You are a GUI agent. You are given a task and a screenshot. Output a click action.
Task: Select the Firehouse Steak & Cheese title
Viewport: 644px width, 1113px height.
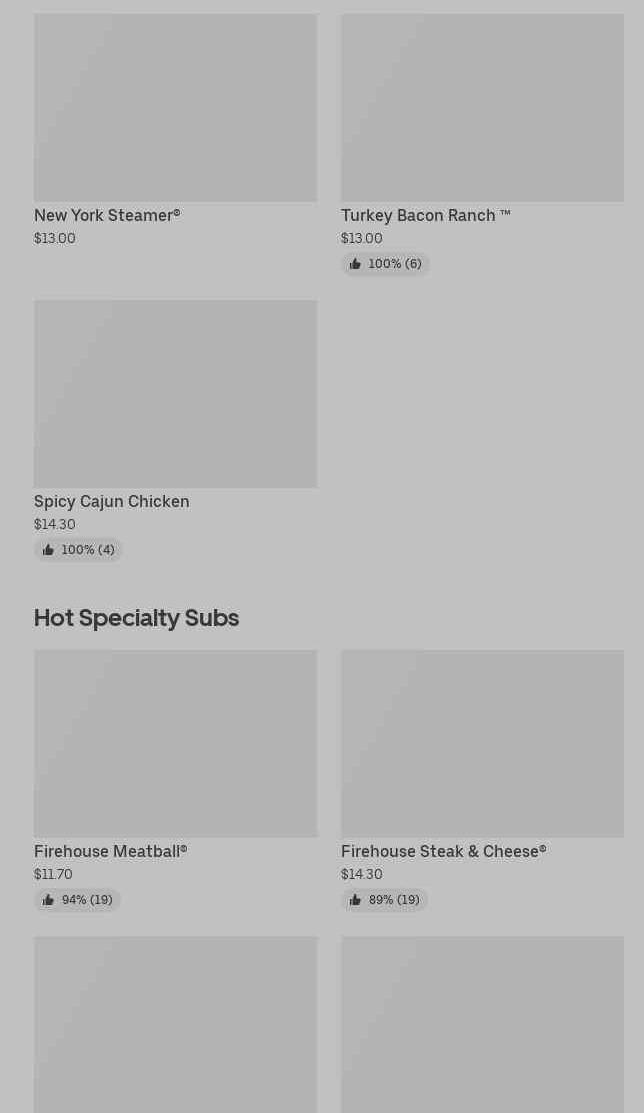point(443,851)
